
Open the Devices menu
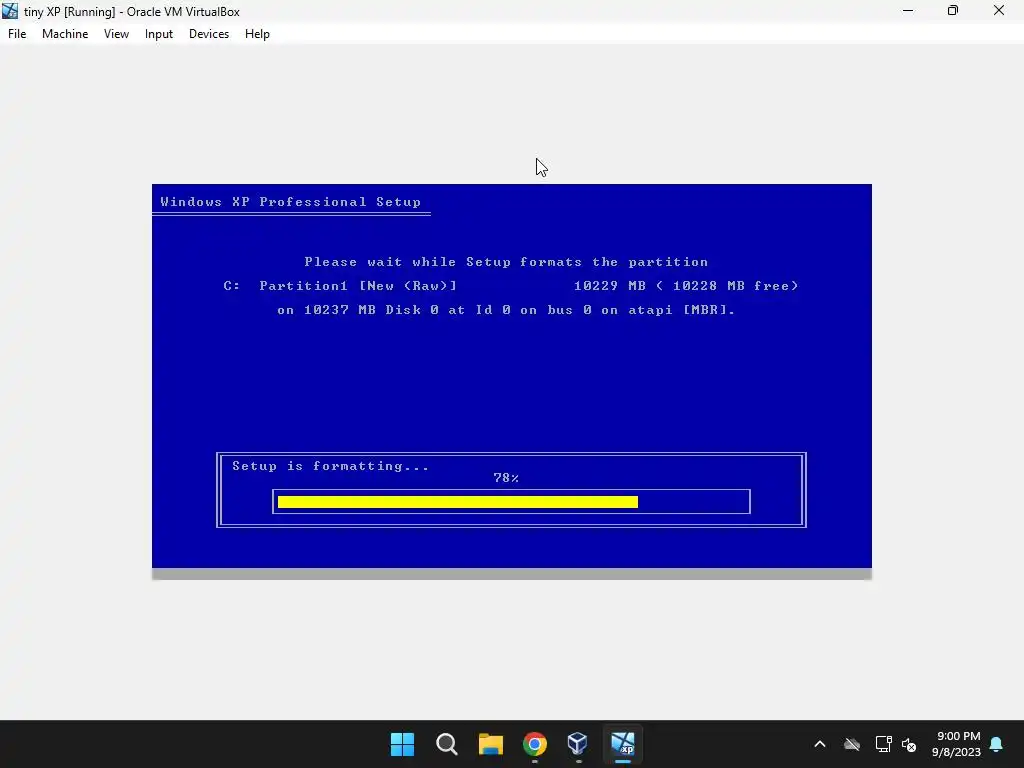[x=209, y=34]
